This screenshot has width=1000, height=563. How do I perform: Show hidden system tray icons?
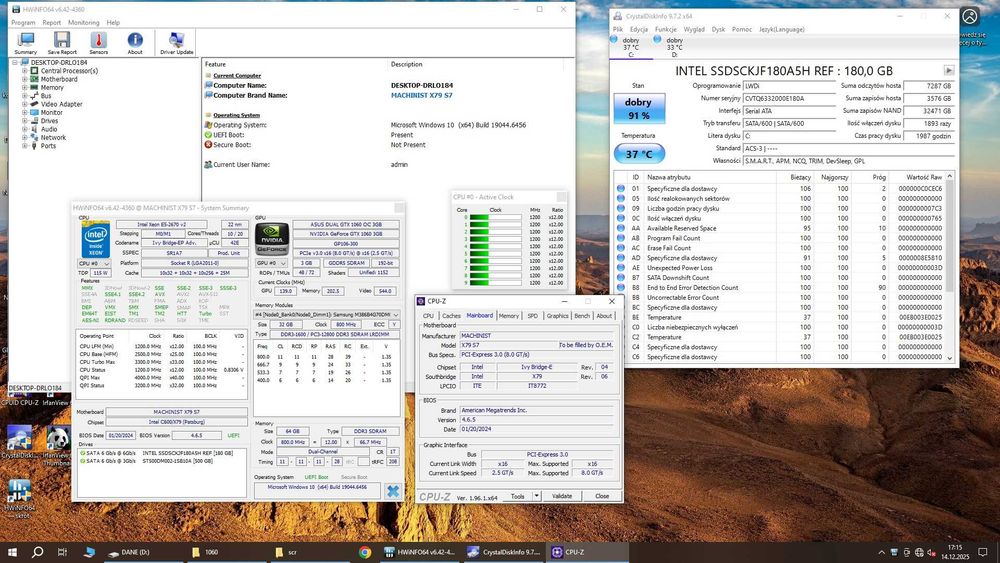pyautogui.click(x=881, y=552)
